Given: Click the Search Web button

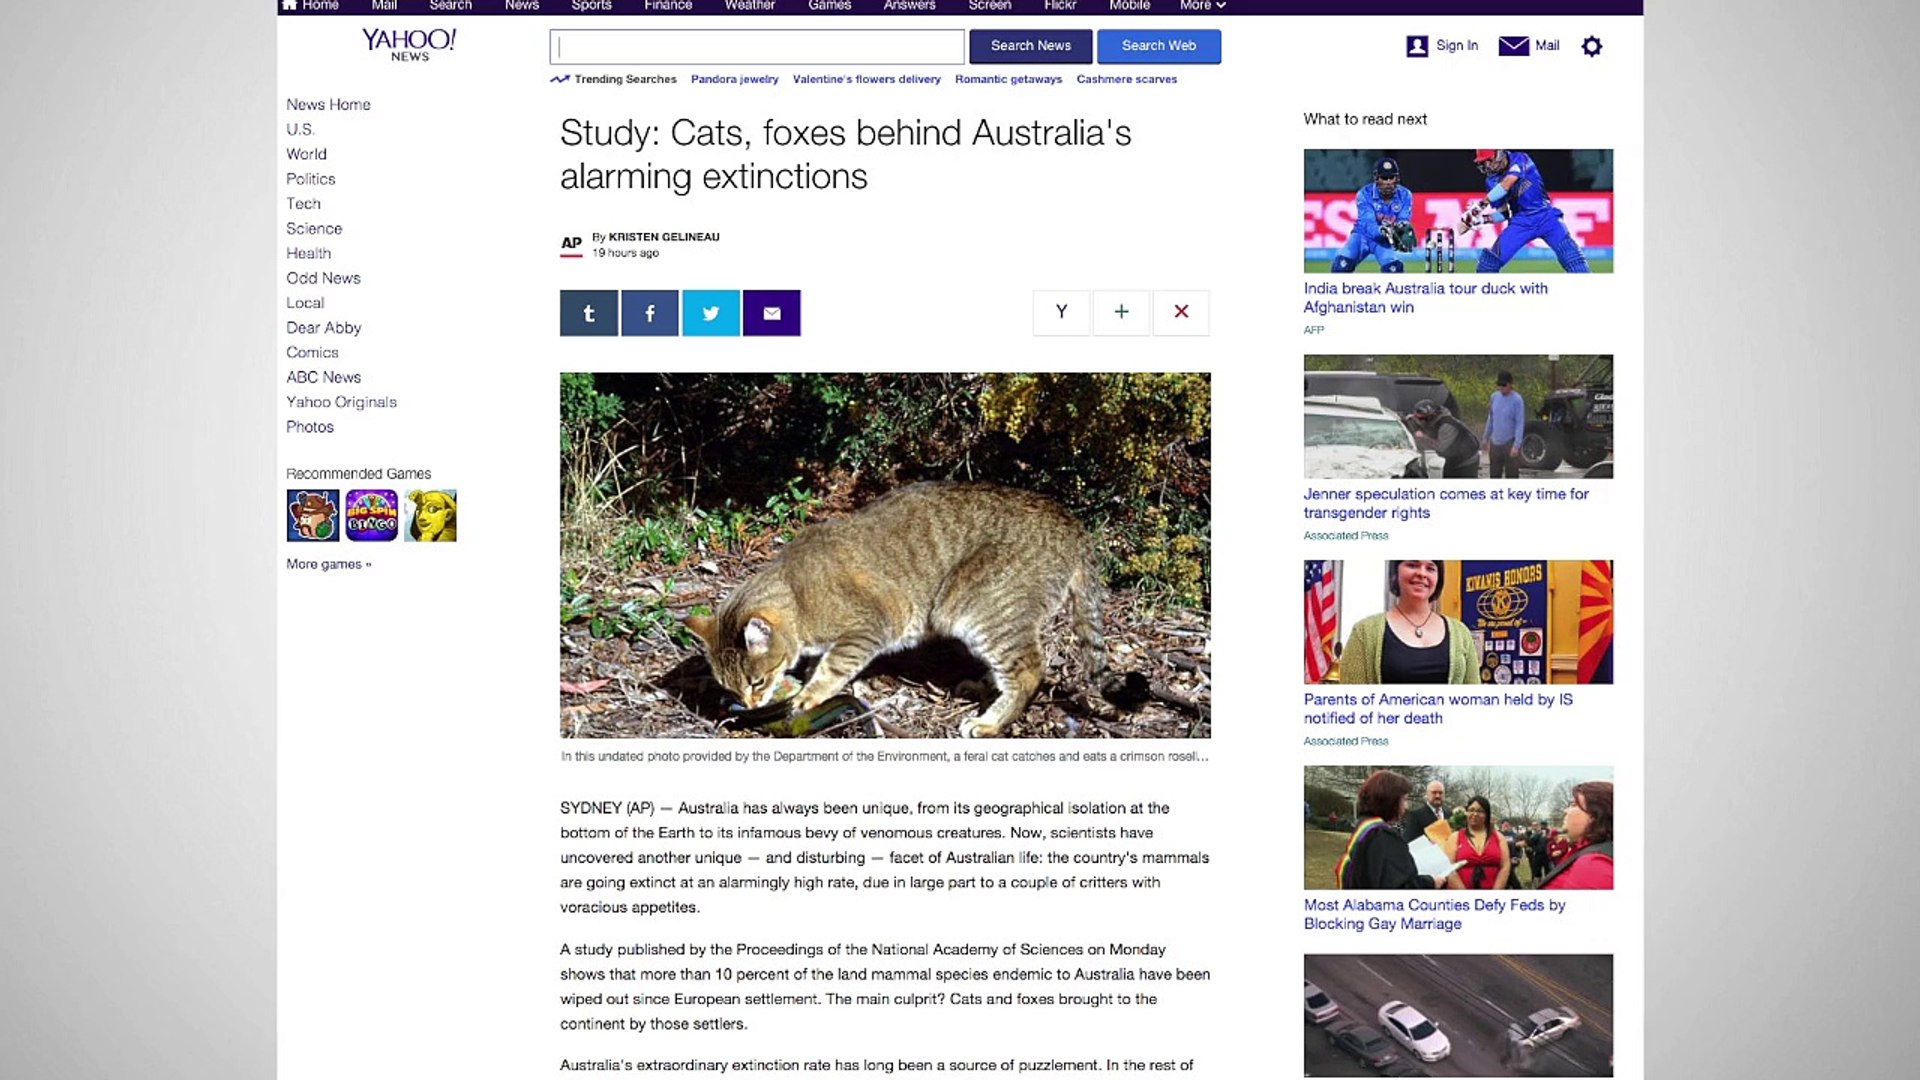Looking at the screenshot, I should click(x=1159, y=46).
